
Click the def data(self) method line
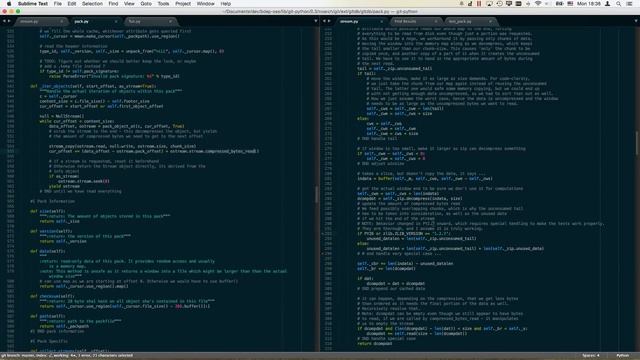click(x=48, y=251)
